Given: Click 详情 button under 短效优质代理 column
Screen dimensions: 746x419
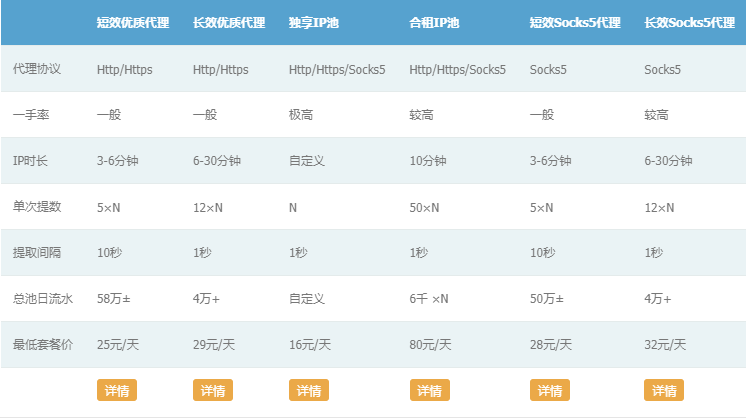Looking at the screenshot, I should coord(116,390).
